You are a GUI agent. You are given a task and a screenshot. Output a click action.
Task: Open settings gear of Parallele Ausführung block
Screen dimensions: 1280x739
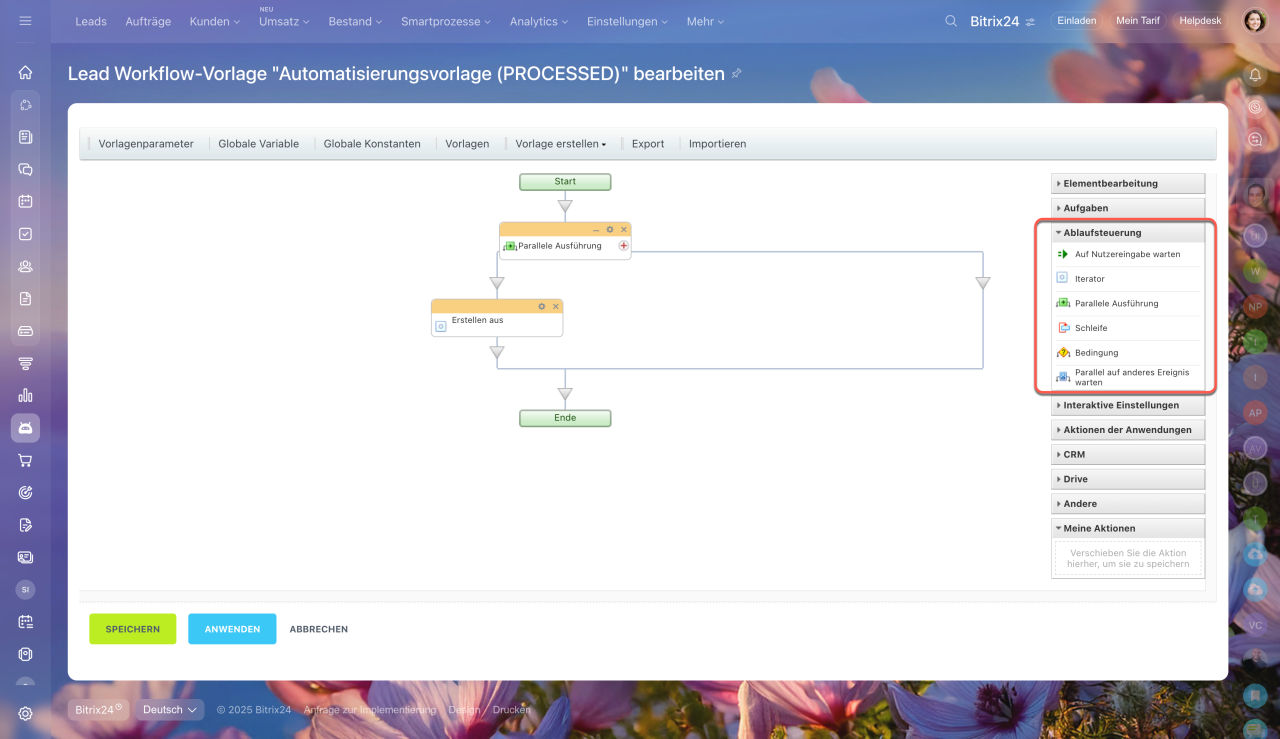point(610,229)
